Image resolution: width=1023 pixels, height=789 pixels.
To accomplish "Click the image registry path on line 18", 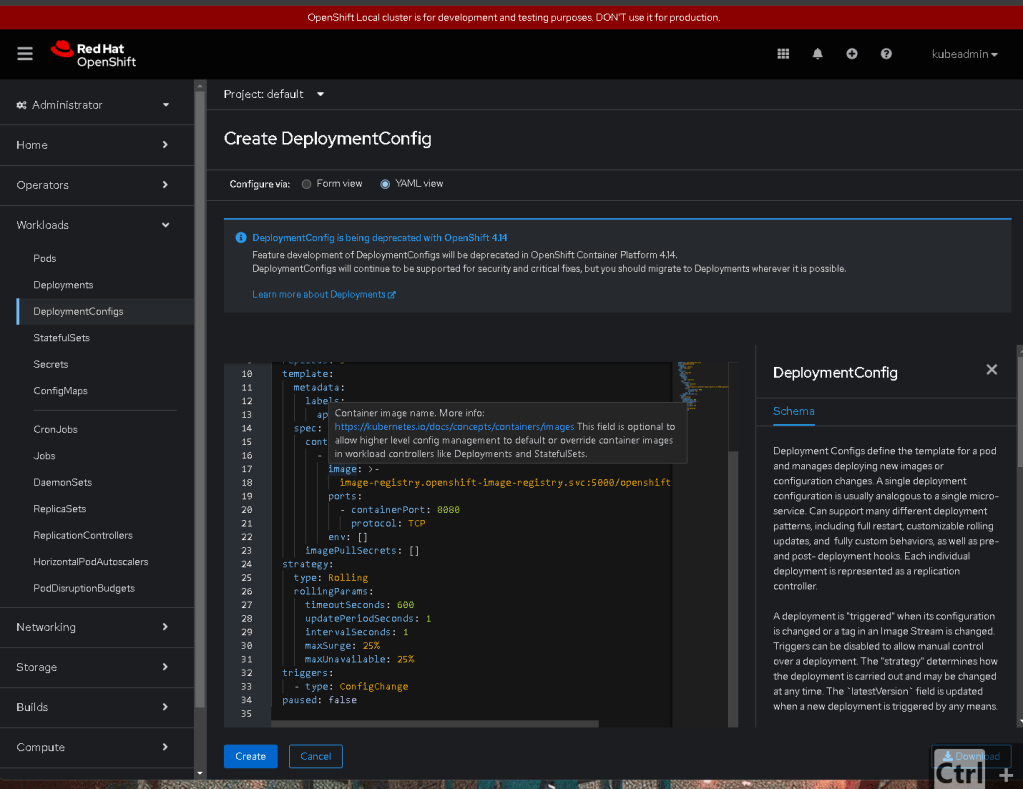I will coord(505,483).
